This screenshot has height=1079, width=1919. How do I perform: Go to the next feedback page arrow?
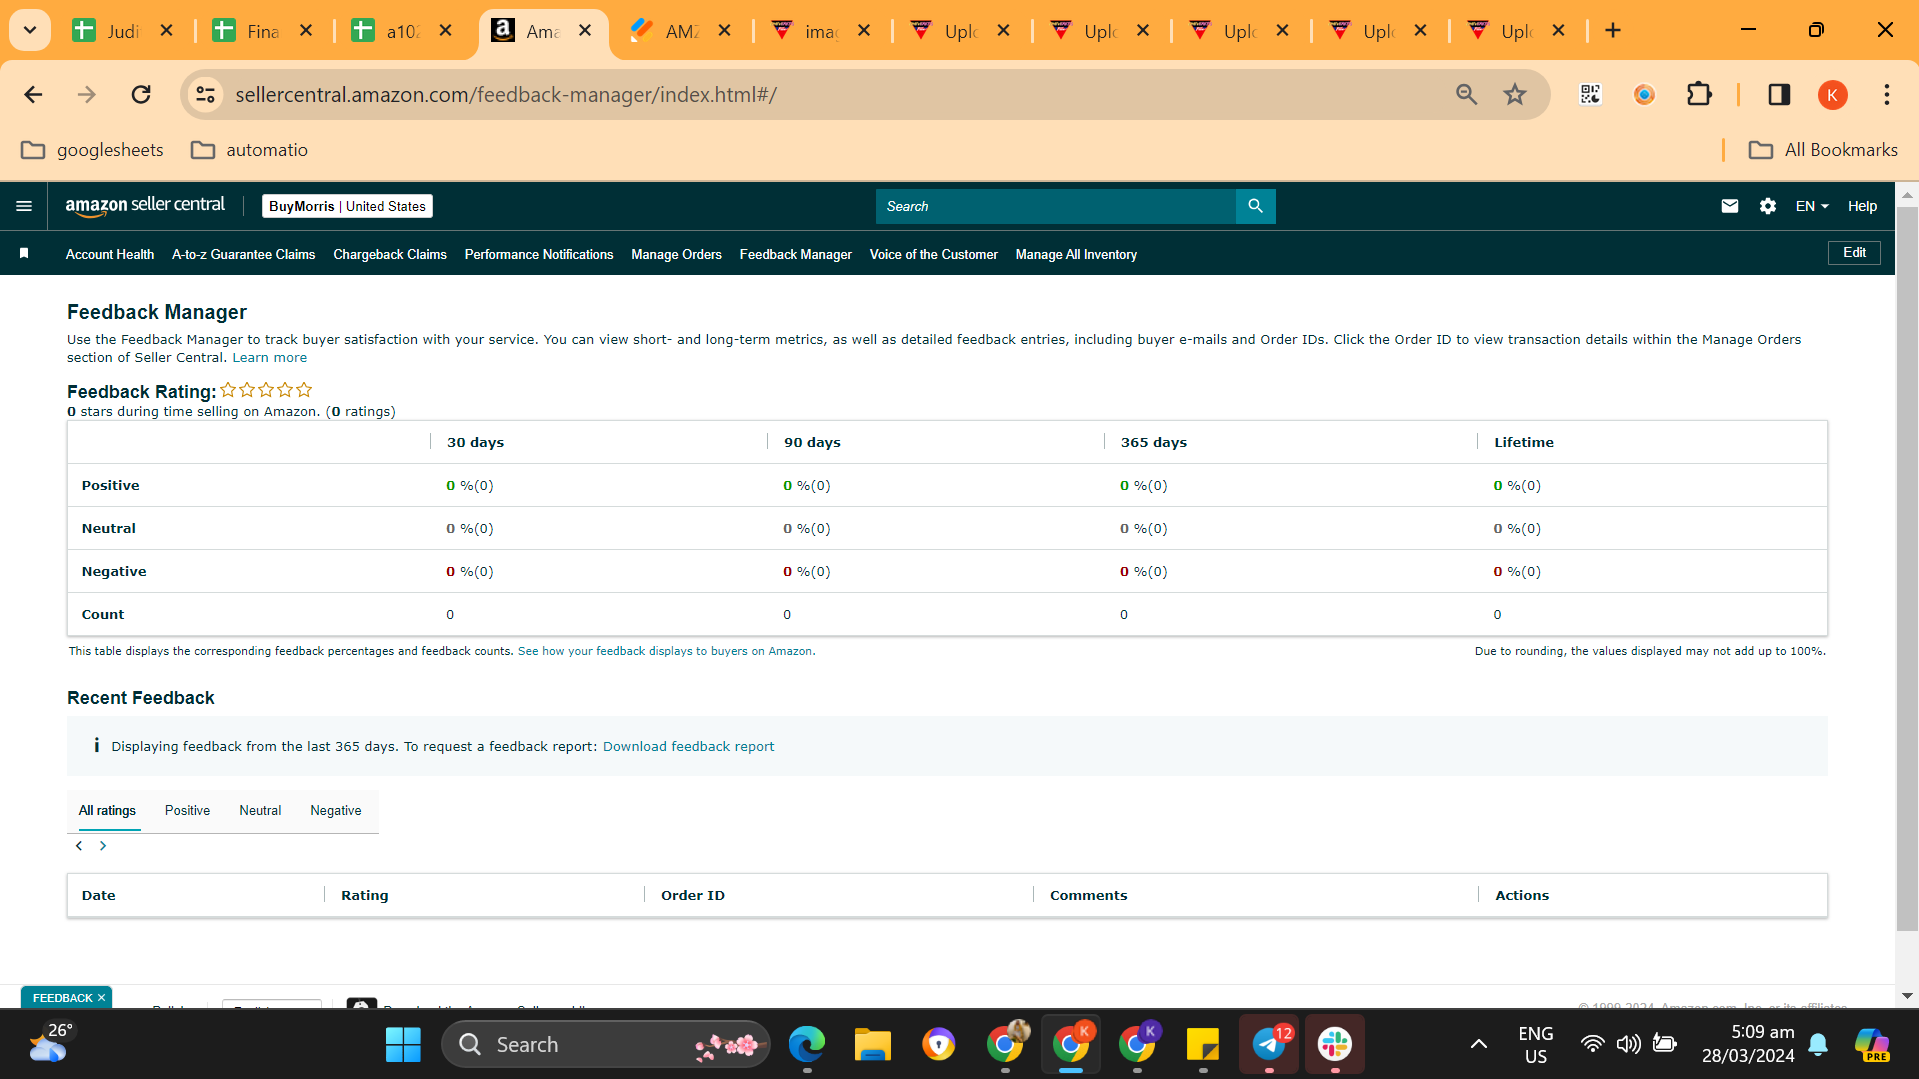(103, 846)
